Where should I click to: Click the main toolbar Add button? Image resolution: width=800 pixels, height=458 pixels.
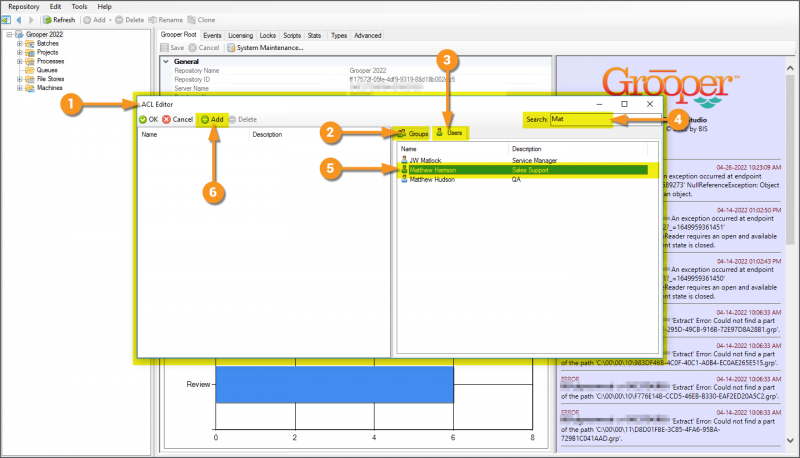pos(94,20)
